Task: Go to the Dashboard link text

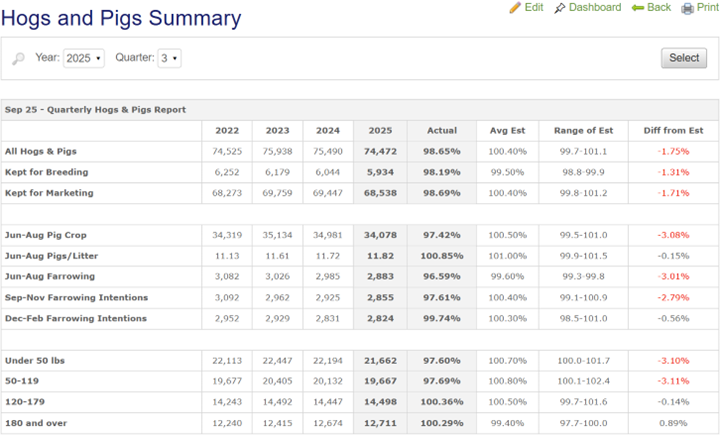Action: tap(595, 8)
